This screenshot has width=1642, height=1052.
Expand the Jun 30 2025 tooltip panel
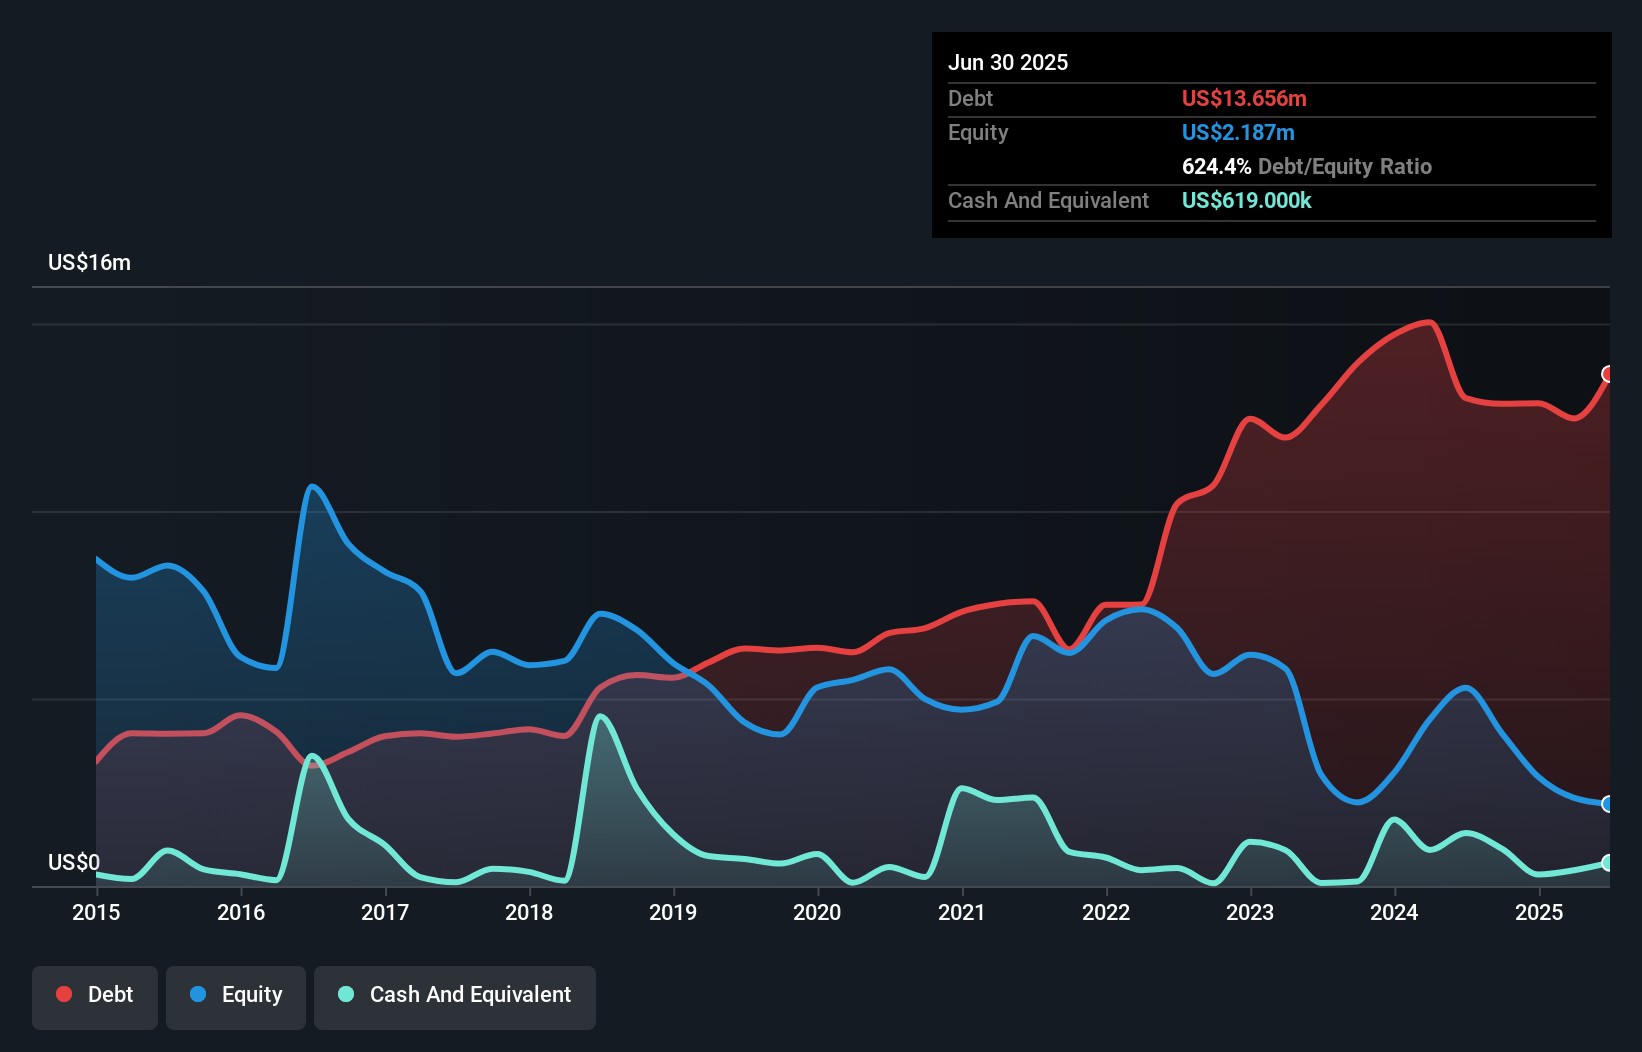[x=1008, y=62]
